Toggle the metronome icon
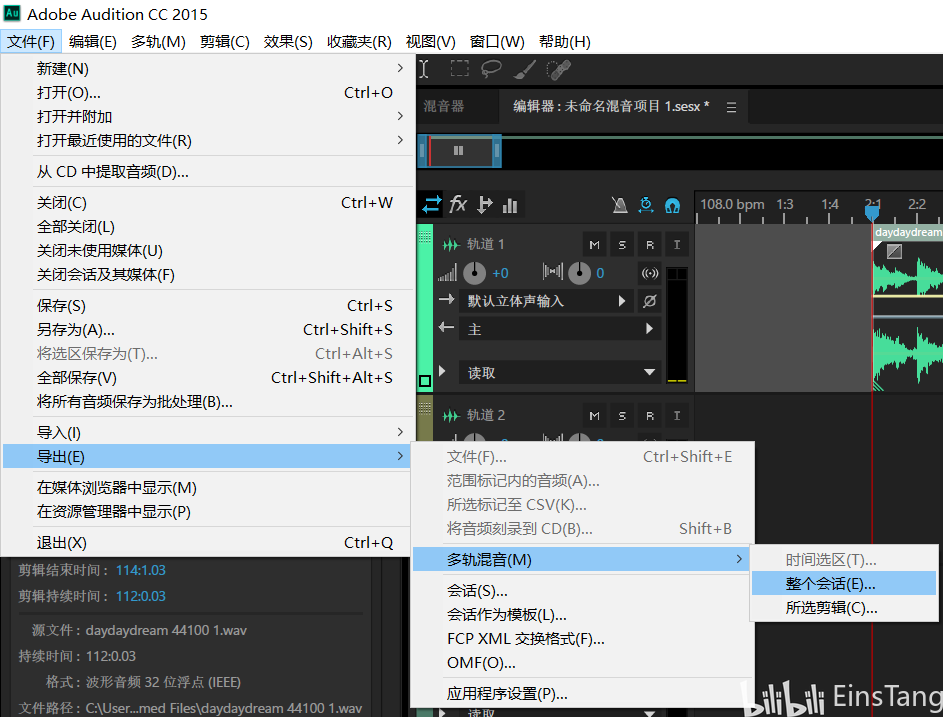The width and height of the screenshot is (943, 717). point(619,205)
